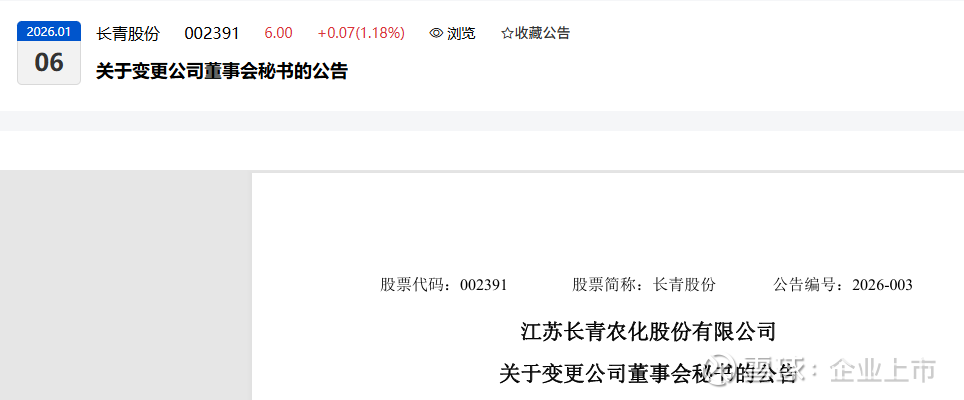The image size is (964, 400).
Task: Click 股票简称：长青股份 in the document
Action: (644, 285)
